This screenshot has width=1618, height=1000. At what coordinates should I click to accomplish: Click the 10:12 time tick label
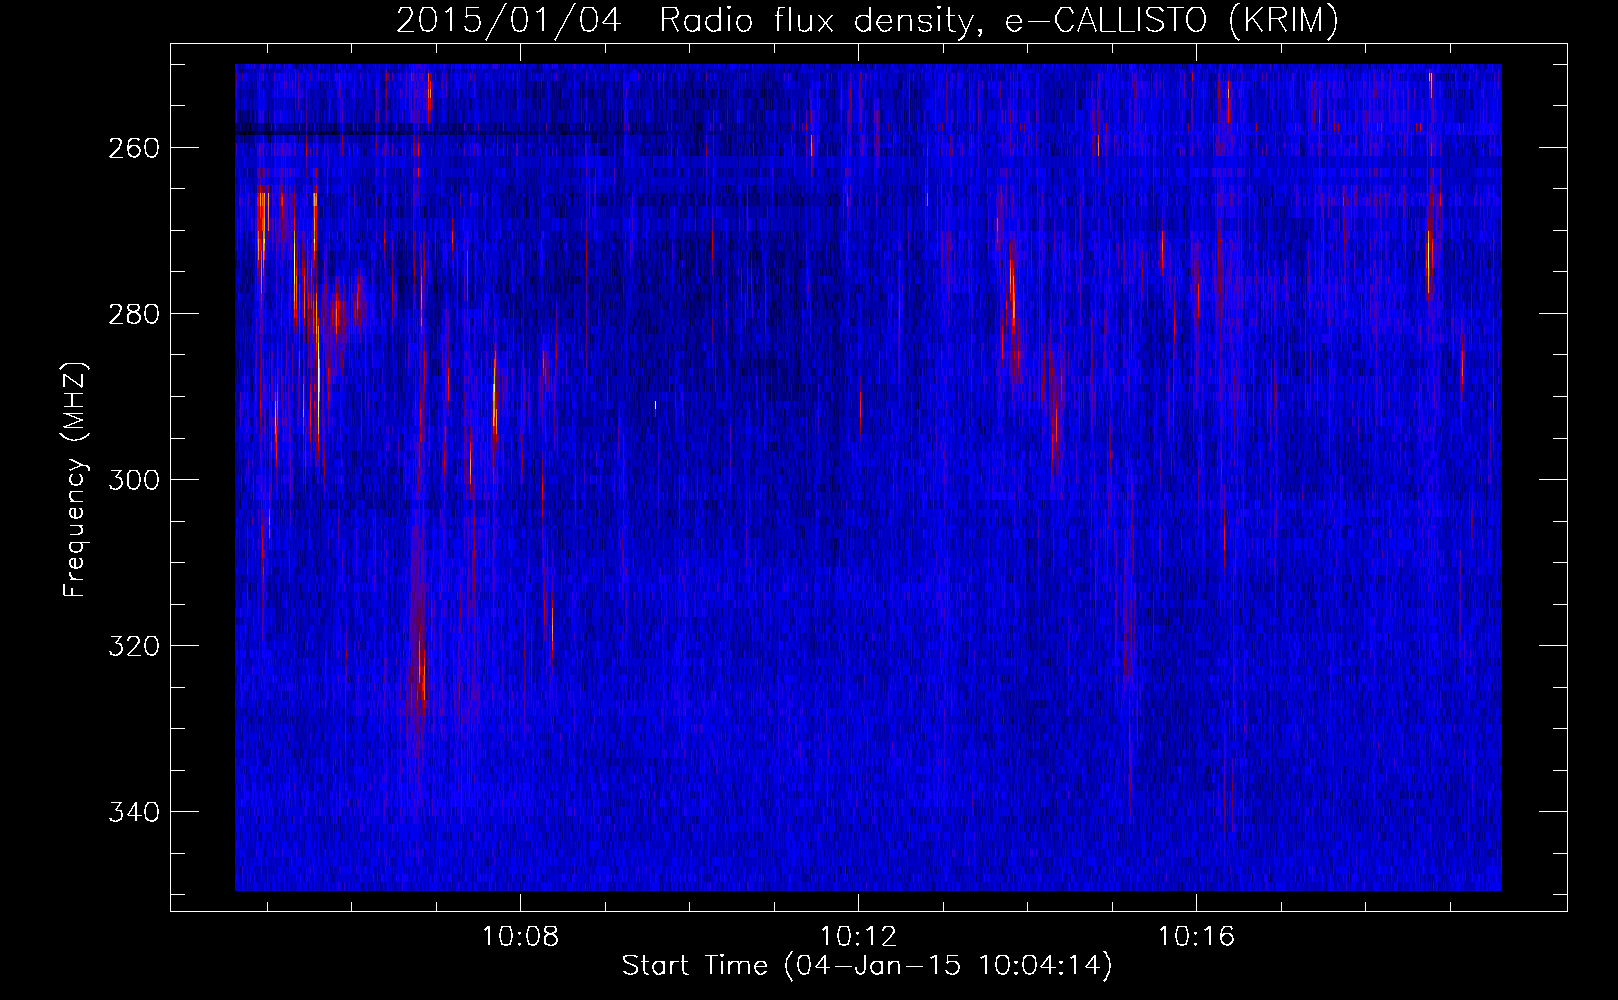pos(858,937)
